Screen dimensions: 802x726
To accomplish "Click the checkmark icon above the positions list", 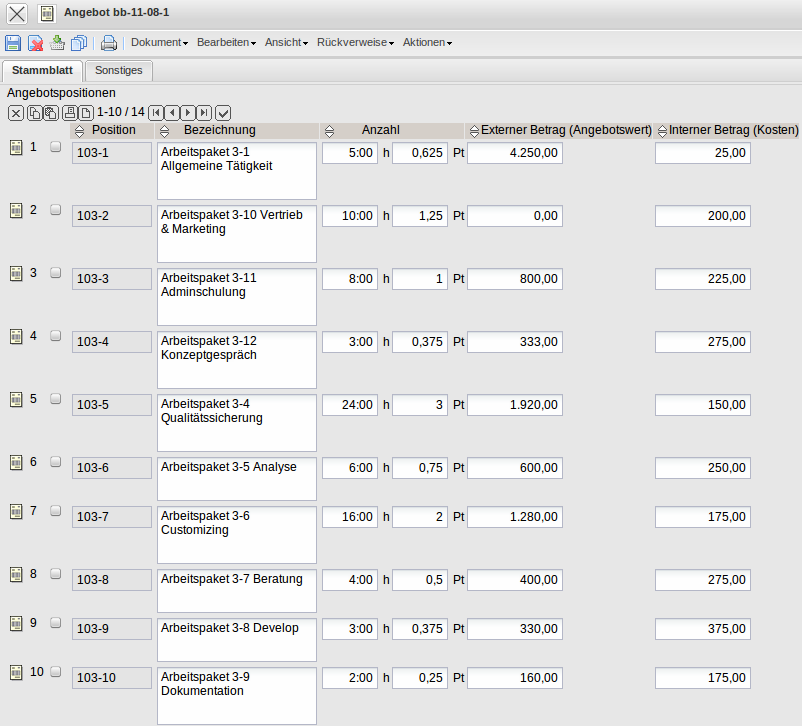I will pos(223,113).
